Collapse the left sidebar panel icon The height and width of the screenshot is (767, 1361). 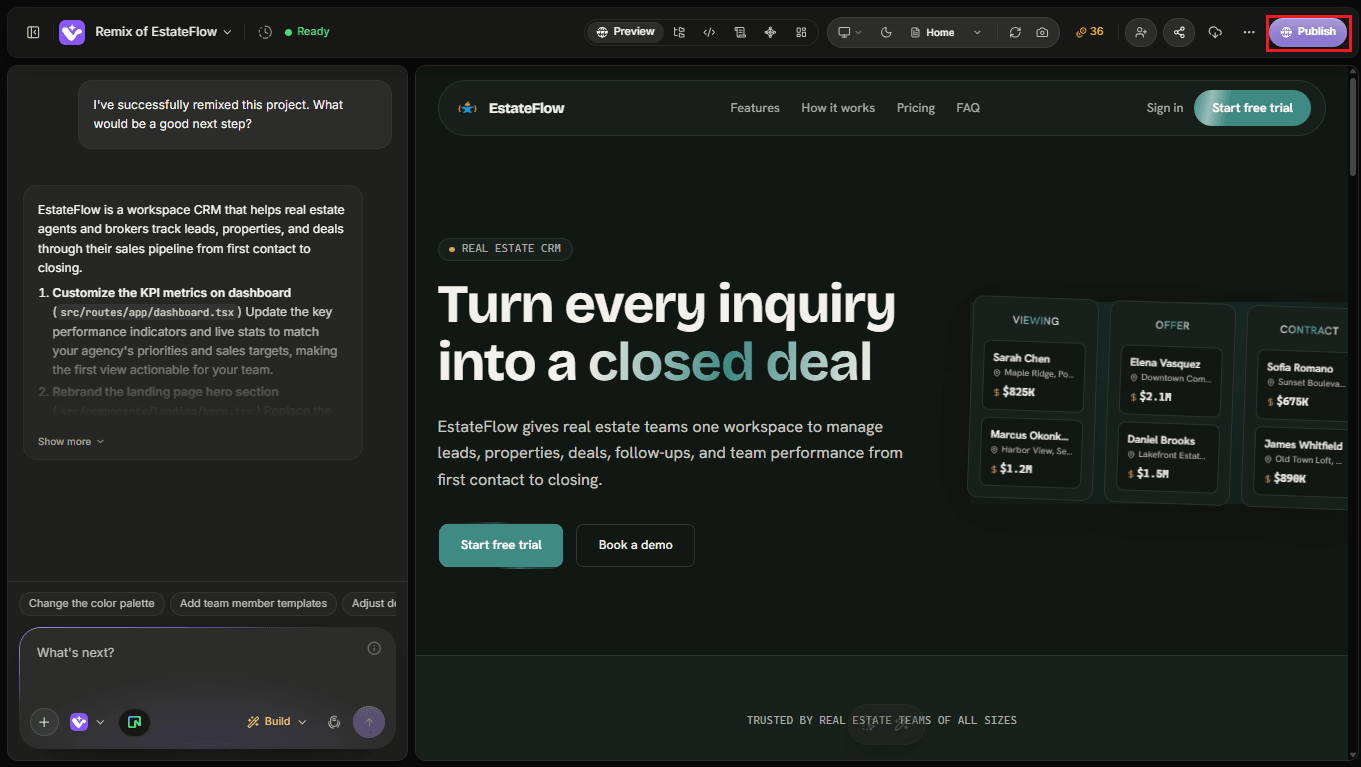(33, 32)
